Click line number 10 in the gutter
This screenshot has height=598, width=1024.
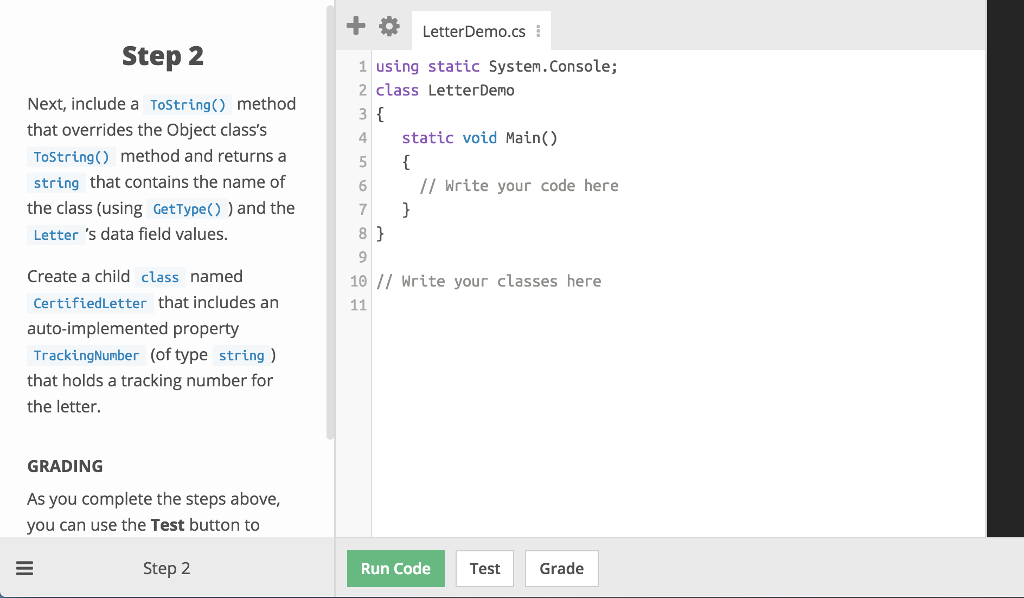tap(359, 281)
